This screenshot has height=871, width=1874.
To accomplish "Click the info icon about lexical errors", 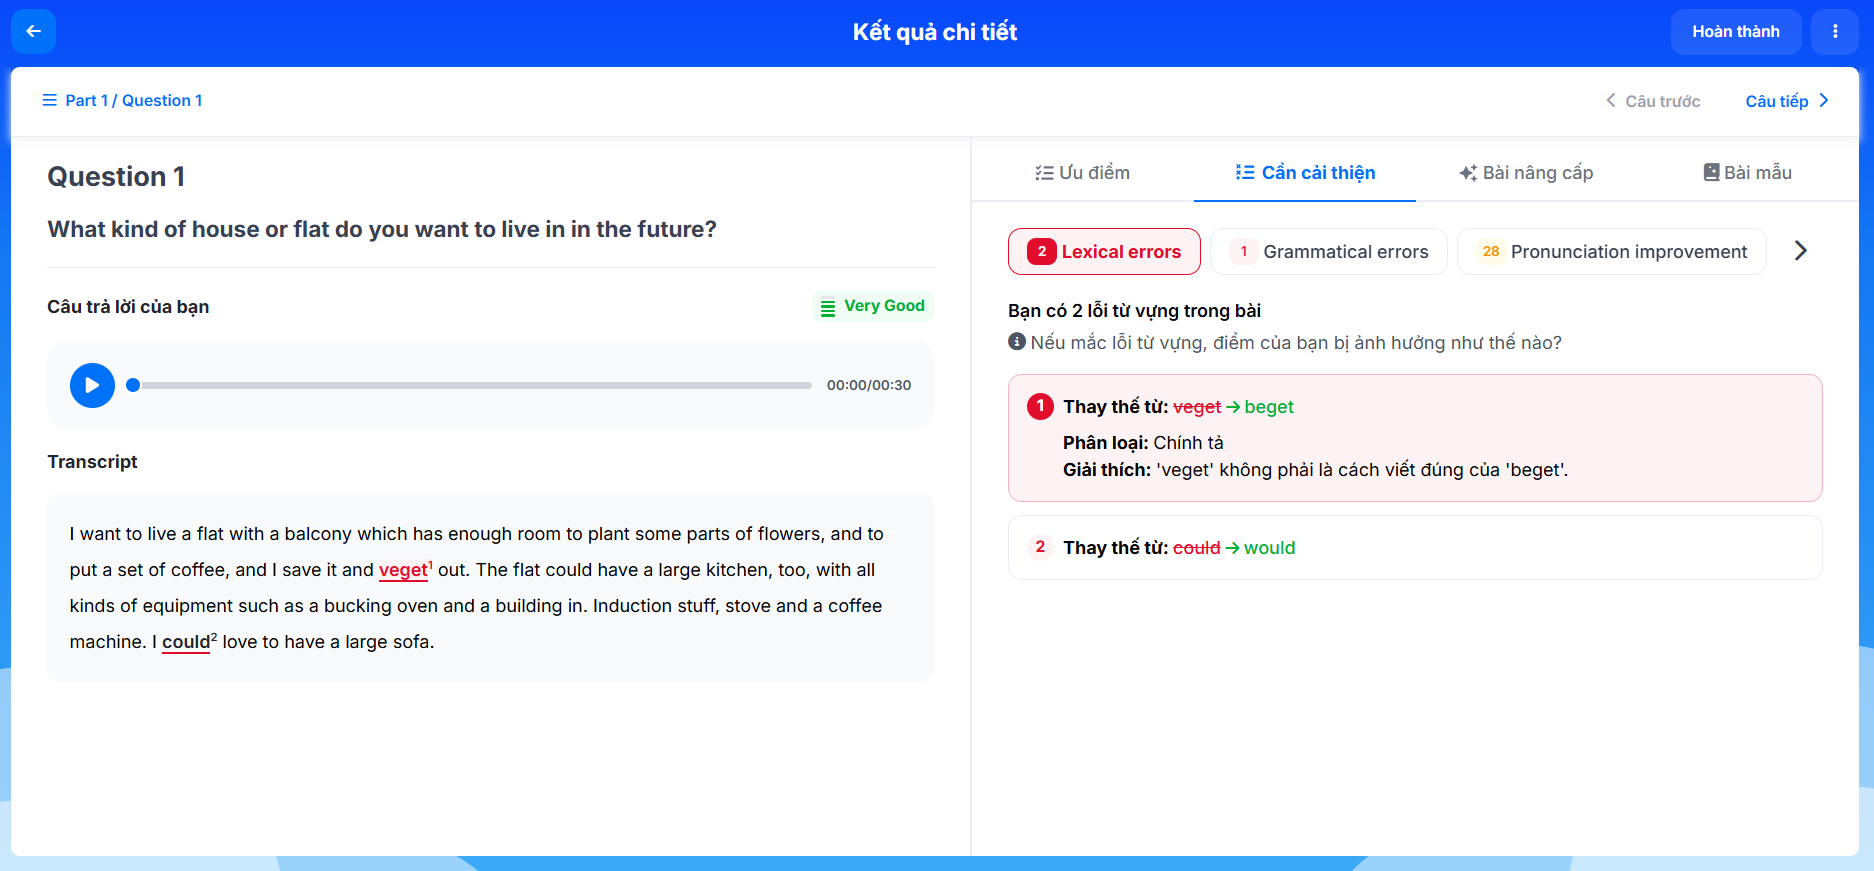I will tap(1017, 342).
